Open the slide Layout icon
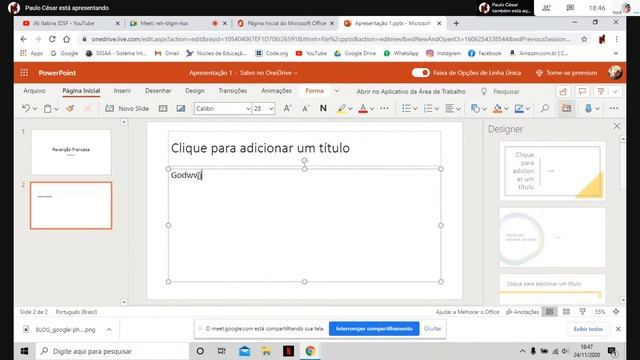Viewport: 640px width, 360px height. pyautogui.click(x=163, y=109)
